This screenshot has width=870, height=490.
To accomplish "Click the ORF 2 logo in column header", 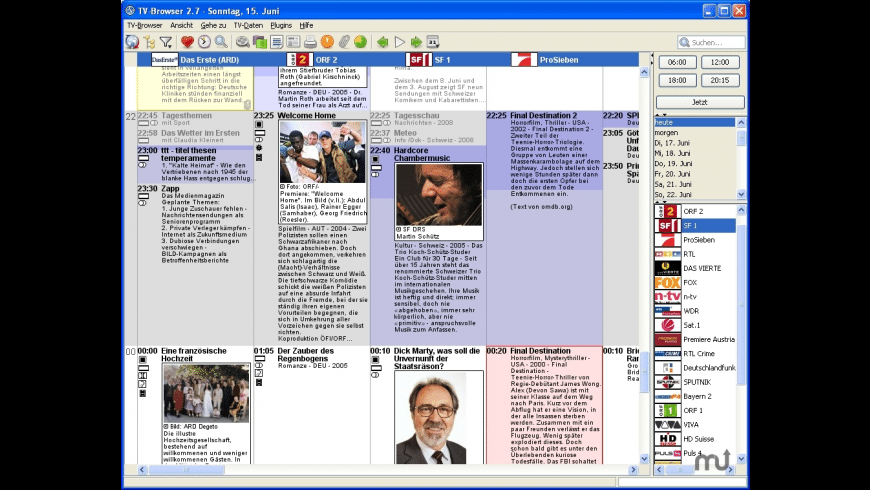I will (x=300, y=59).
